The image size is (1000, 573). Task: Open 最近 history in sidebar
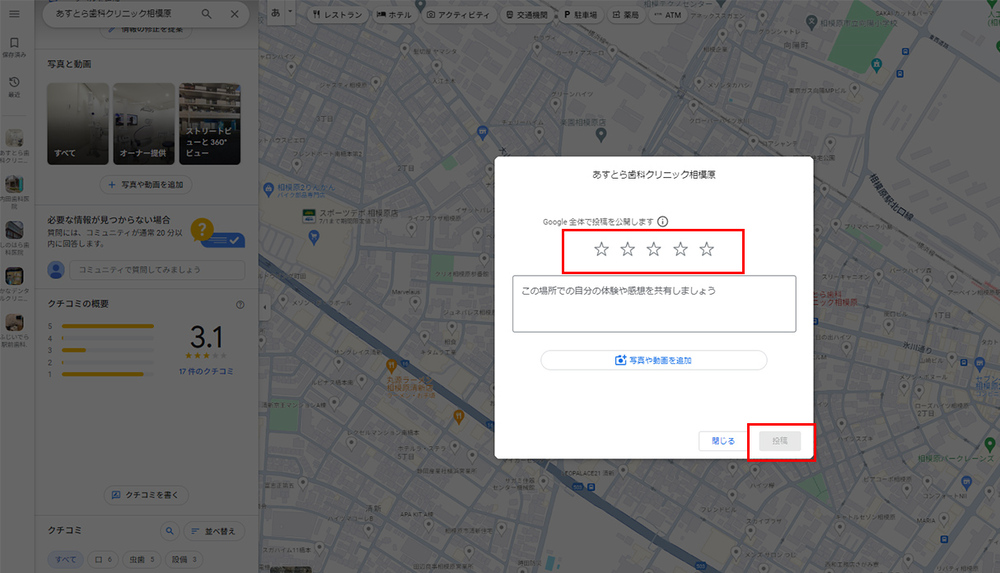coord(15,86)
